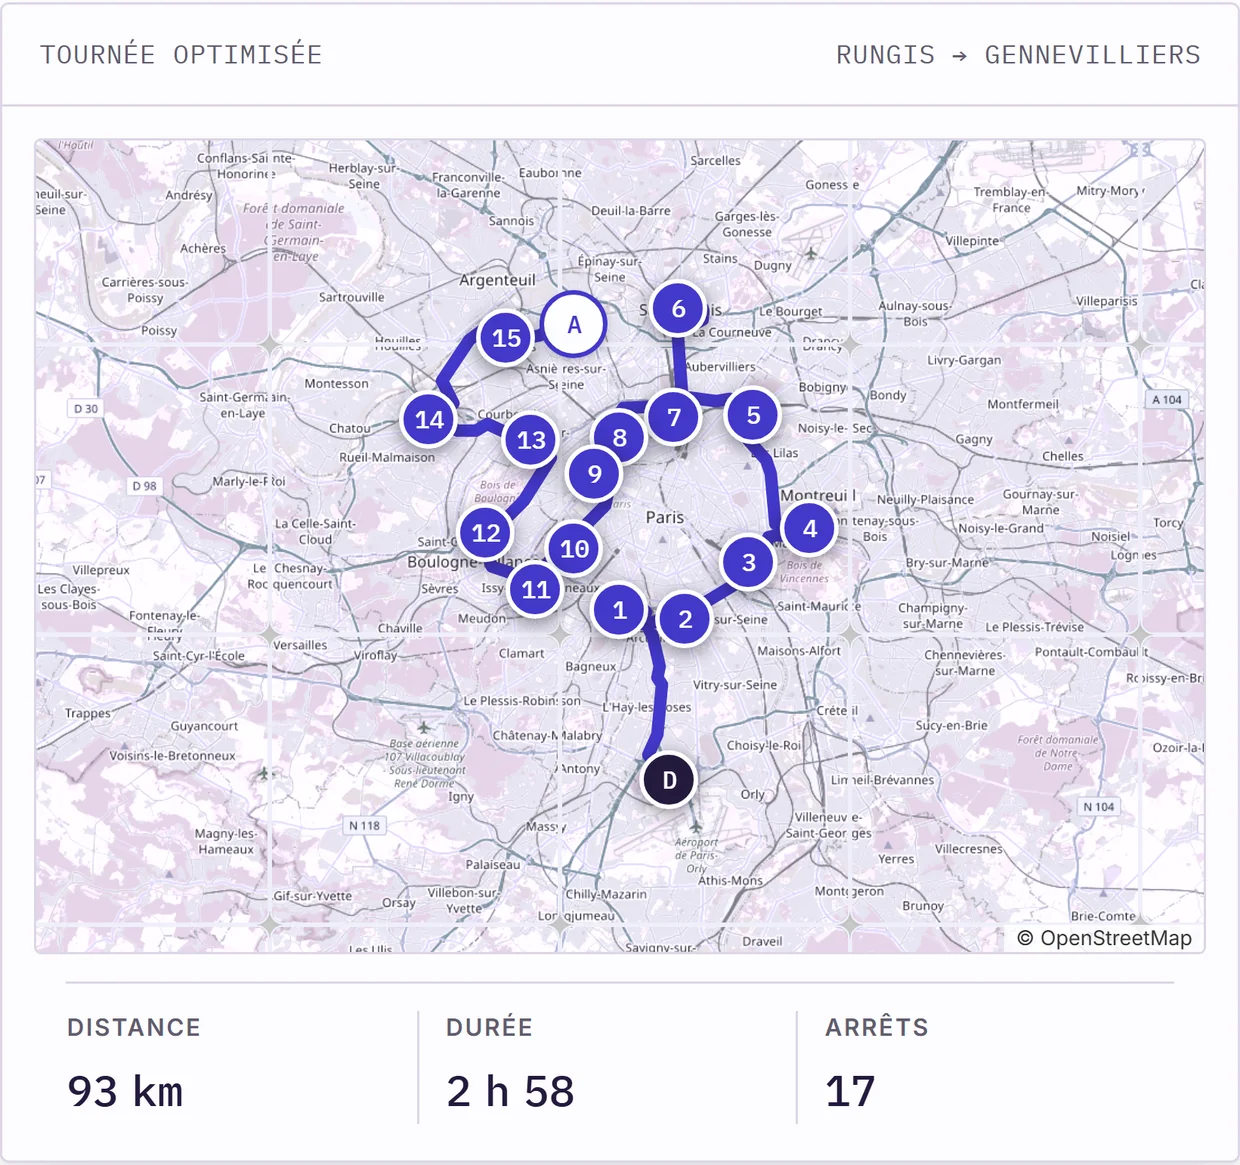
Task: Click stop marker 2 on the route
Action: [685, 620]
